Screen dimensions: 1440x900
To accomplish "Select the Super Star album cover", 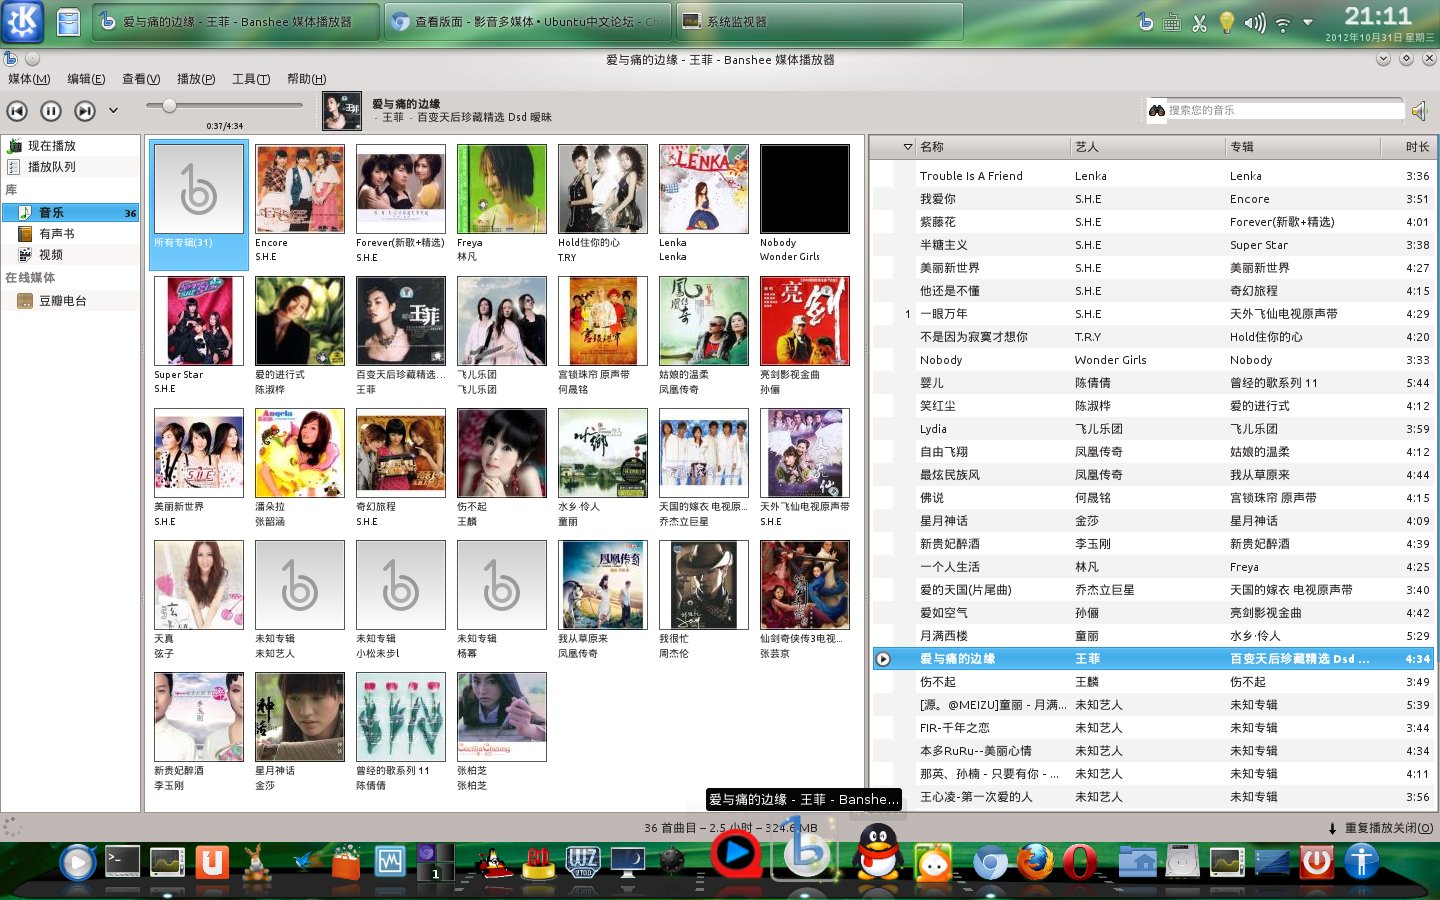I will tap(199, 321).
